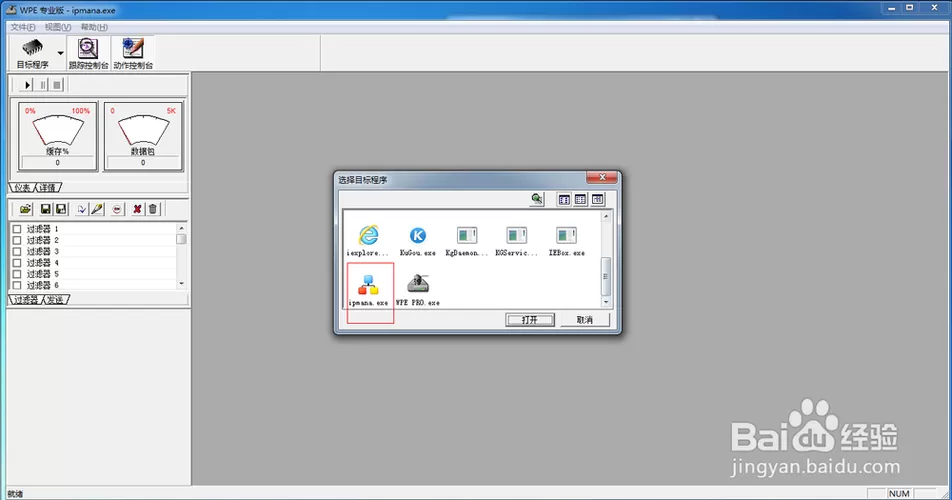Switch the dialog to details view
Image resolution: width=952 pixels, height=500 pixels.
pos(597,199)
